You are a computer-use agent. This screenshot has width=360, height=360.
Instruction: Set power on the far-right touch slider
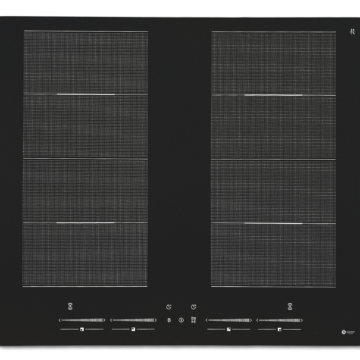click(279, 320)
